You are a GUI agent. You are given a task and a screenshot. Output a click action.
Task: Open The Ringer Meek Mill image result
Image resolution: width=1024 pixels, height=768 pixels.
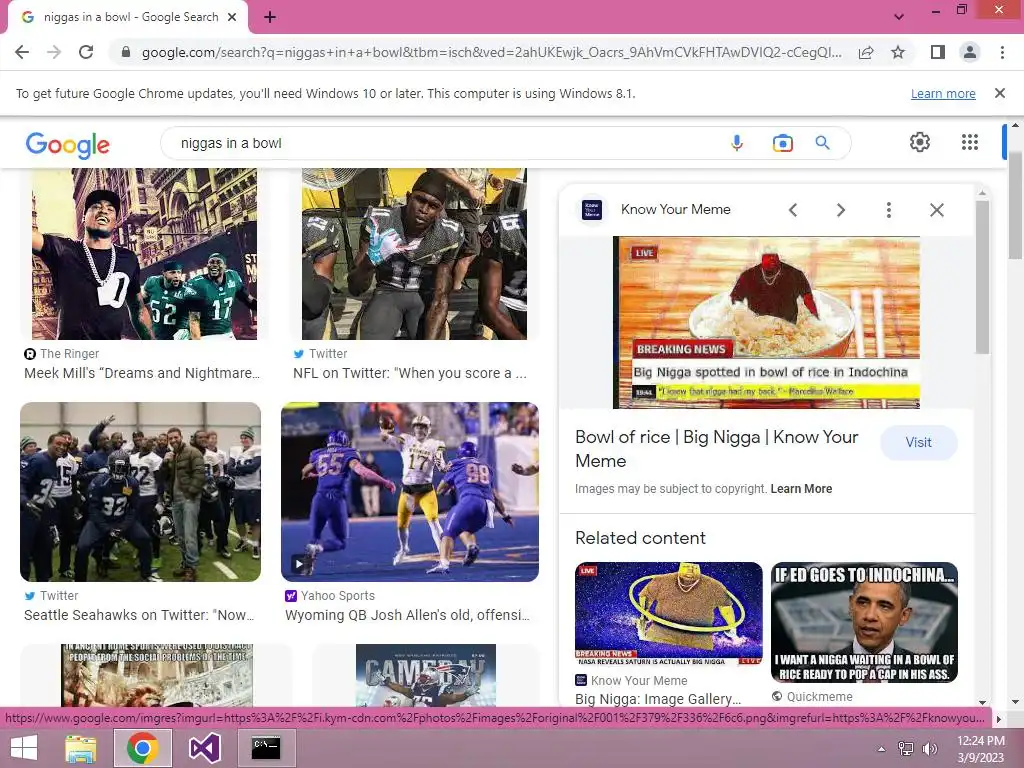coord(145,253)
